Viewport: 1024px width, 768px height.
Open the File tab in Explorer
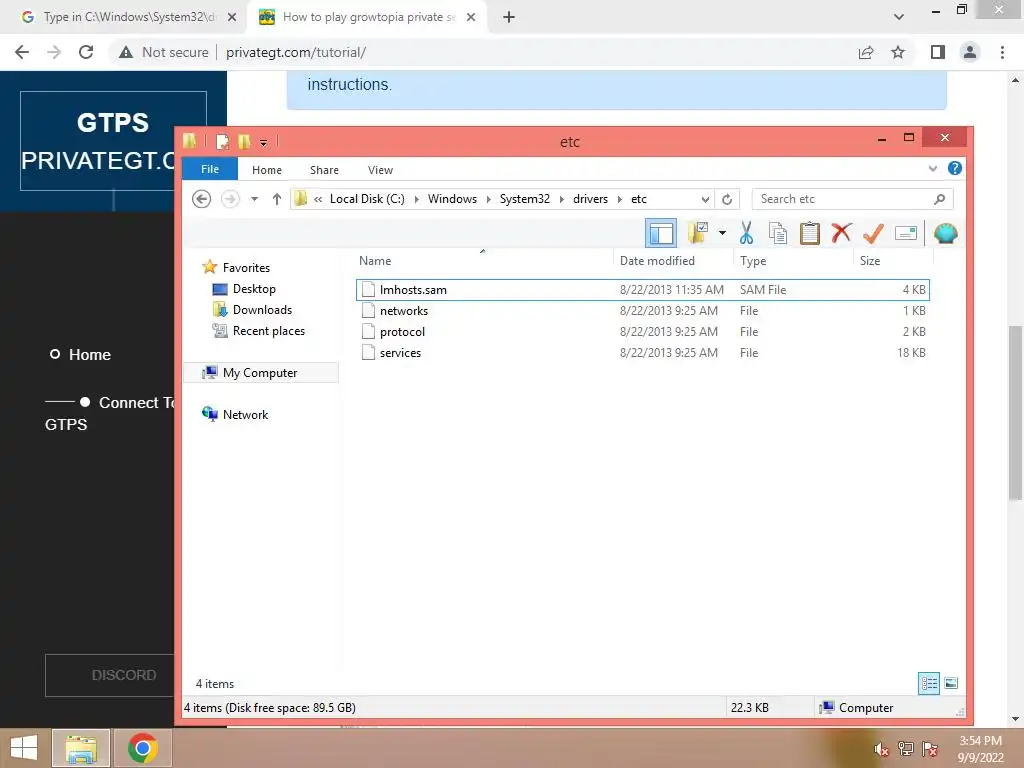click(x=210, y=169)
